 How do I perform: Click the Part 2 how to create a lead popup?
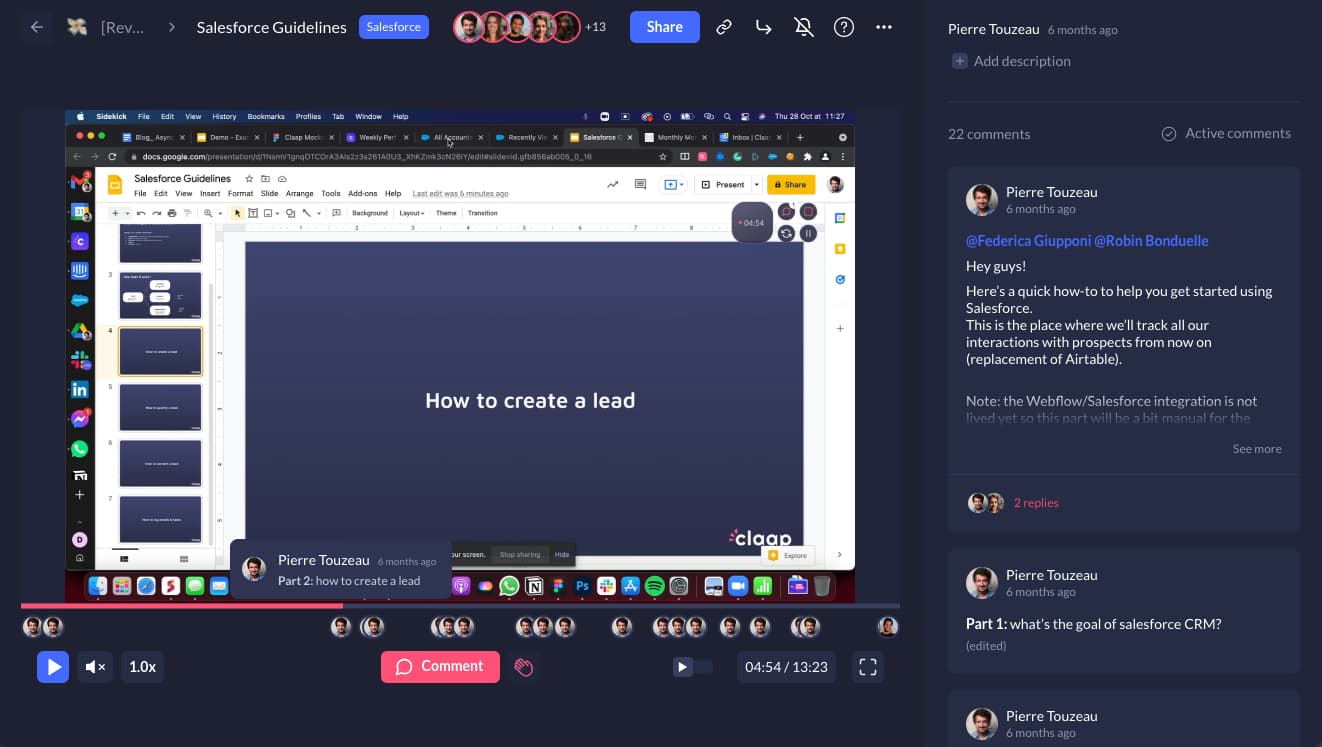click(x=341, y=570)
